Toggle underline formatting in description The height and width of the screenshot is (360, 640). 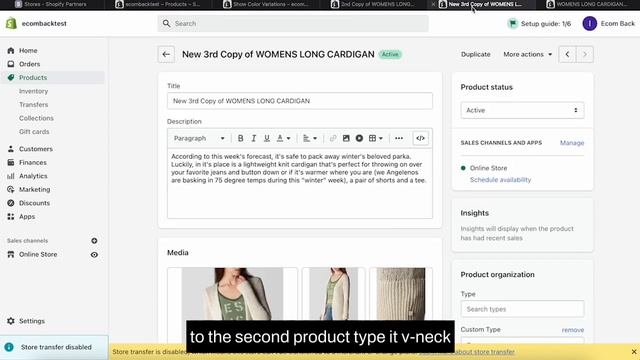tap(267, 138)
